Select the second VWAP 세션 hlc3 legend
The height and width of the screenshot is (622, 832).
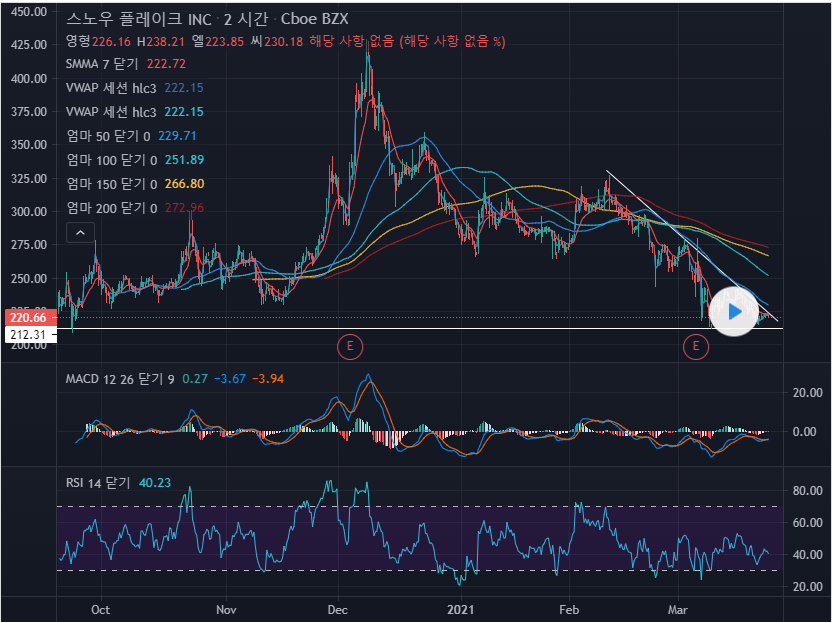click(111, 111)
